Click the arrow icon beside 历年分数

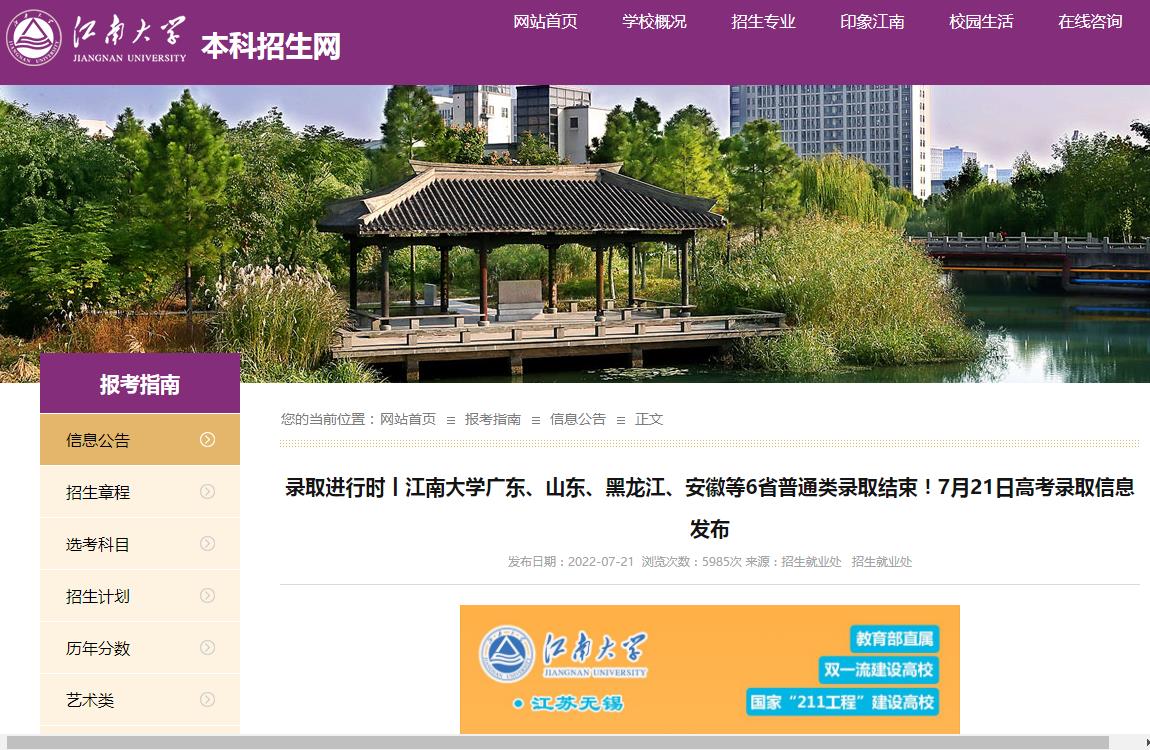[208, 647]
